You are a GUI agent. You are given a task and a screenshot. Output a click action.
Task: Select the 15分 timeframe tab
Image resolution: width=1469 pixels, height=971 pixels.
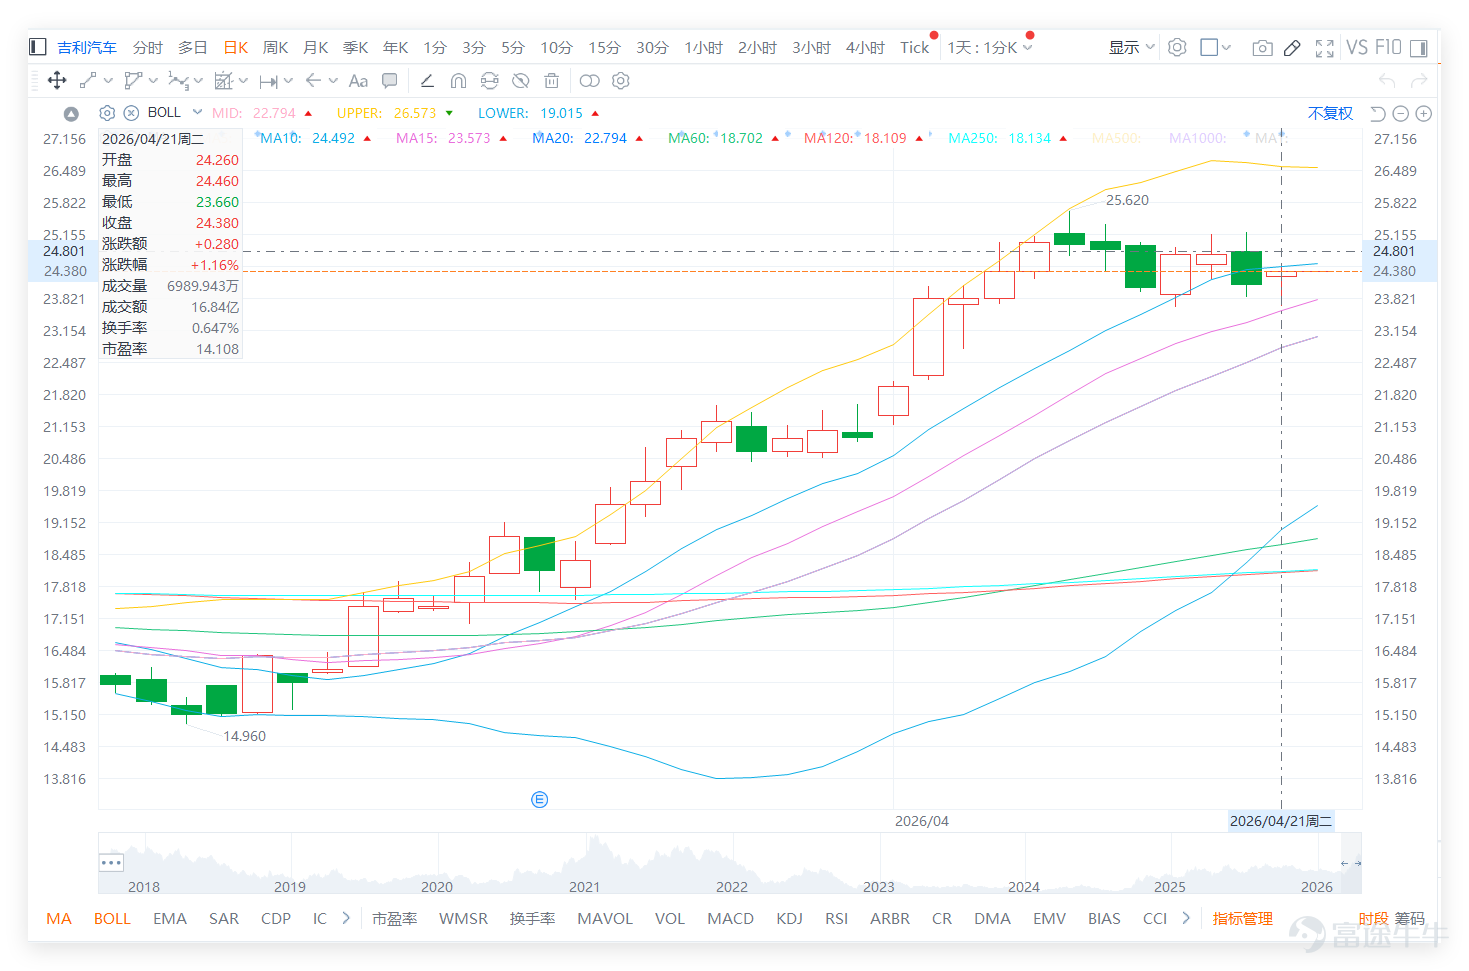tap(604, 47)
